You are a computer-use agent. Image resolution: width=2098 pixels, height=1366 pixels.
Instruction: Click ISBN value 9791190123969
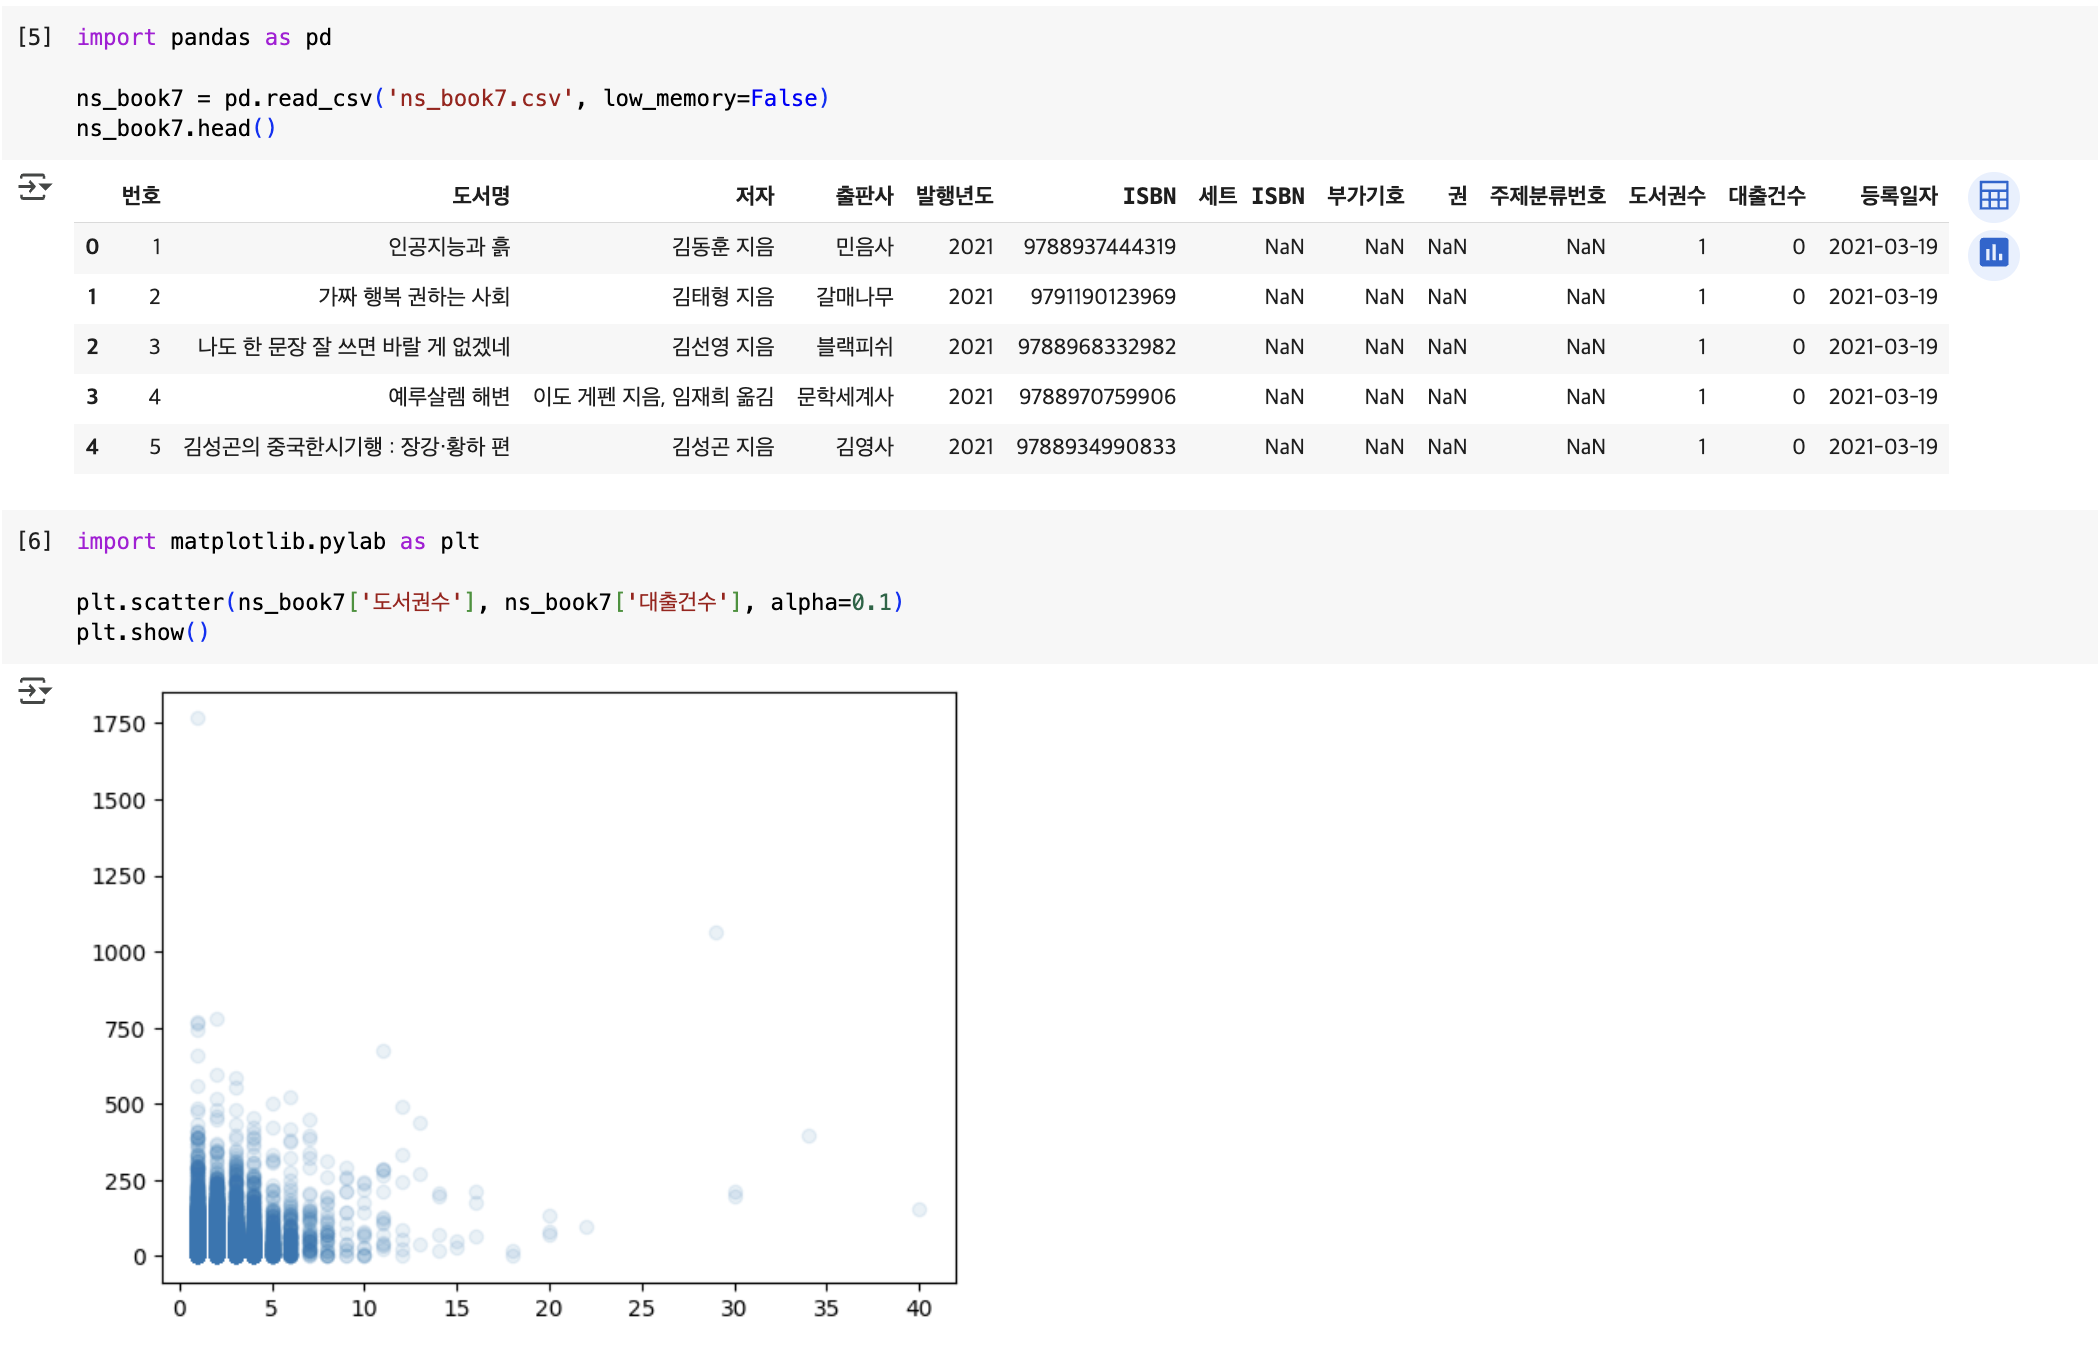(1102, 297)
